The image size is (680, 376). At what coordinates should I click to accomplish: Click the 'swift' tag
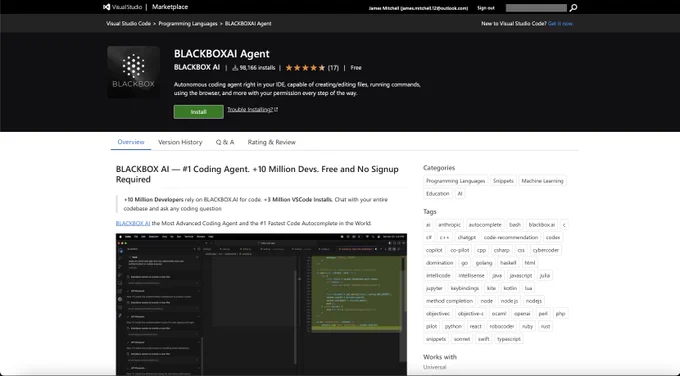[484, 339]
